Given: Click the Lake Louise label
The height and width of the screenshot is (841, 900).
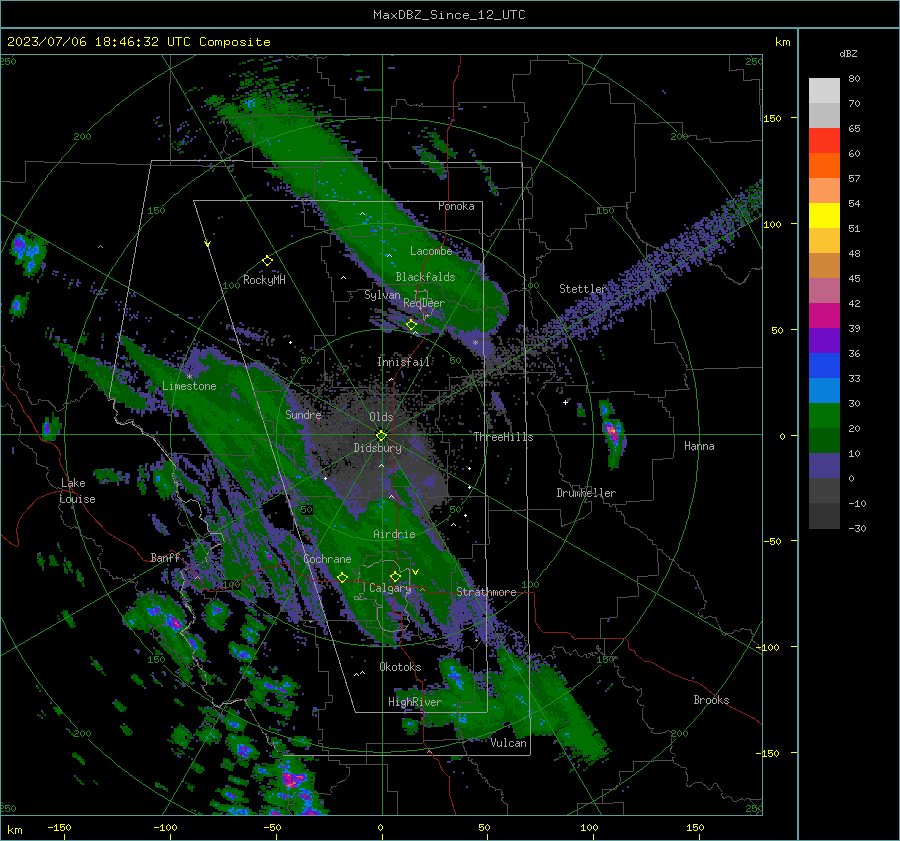Looking at the screenshot, I should pos(77,491).
